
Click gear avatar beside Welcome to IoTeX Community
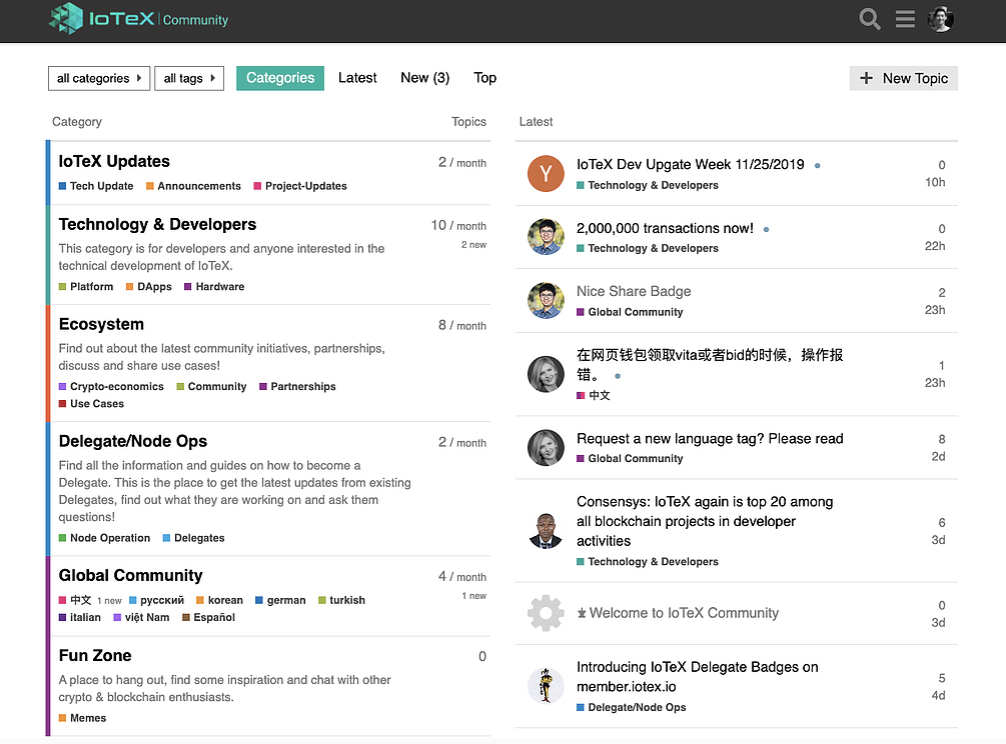click(545, 613)
